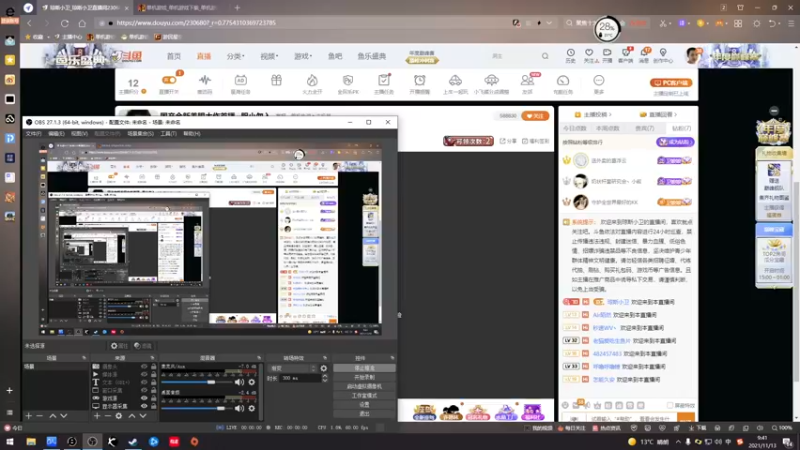Move scene up with arrow in Scenes dock
Viewport: 800px width, 450px height.
[x=53, y=416]
